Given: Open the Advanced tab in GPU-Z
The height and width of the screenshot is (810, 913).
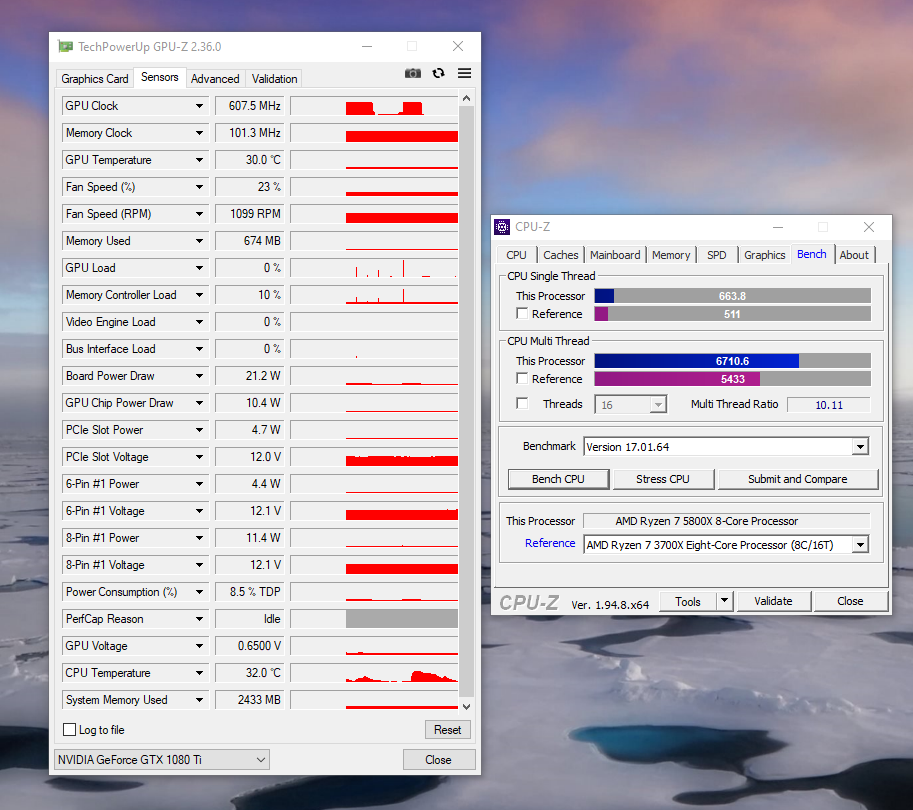Looking at the screenshot, I should (215, 79).
